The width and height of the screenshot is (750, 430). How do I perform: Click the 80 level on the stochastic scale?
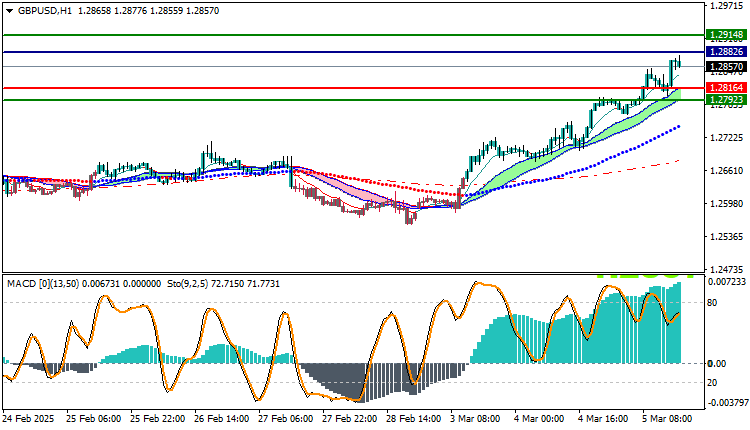tap(712, 303)
